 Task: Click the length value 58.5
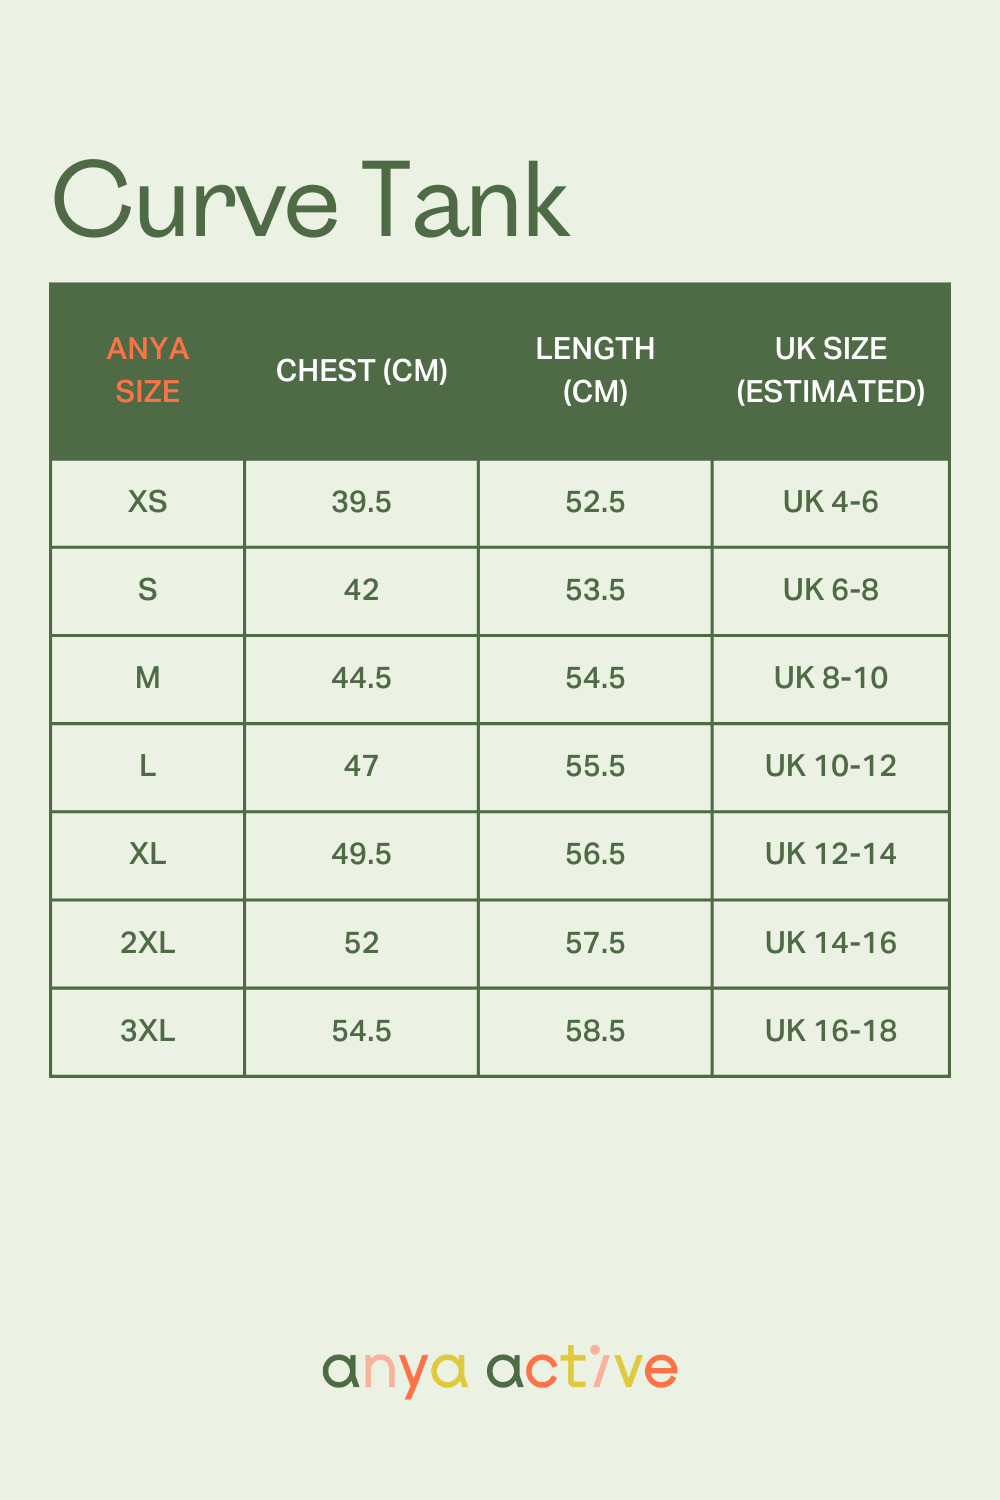coord(595,1031)
